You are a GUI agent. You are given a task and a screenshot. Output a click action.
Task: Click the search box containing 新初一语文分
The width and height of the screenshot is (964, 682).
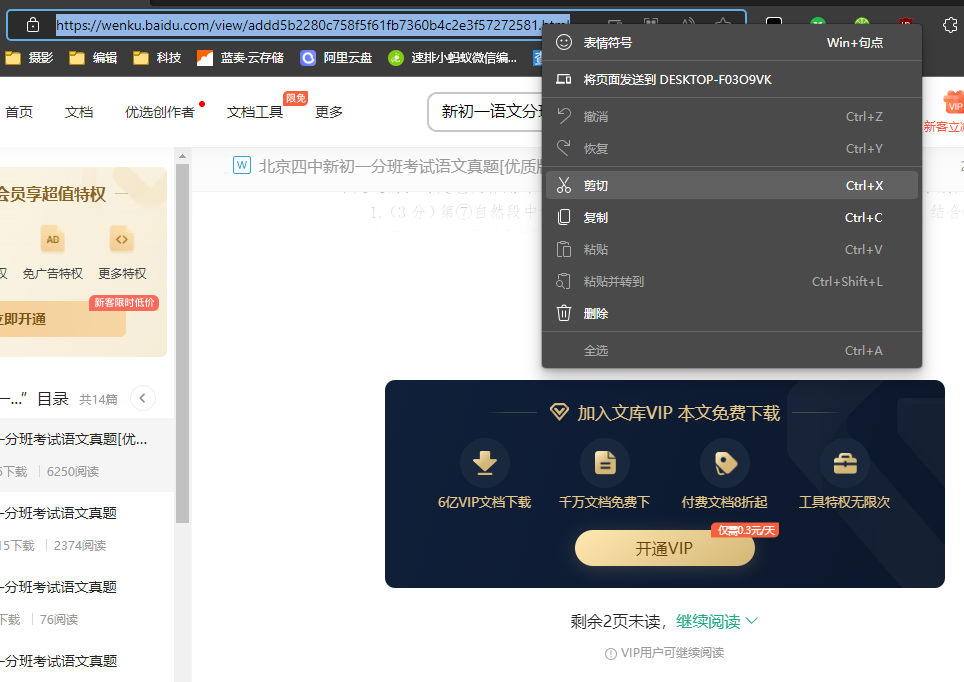(486, 111)
